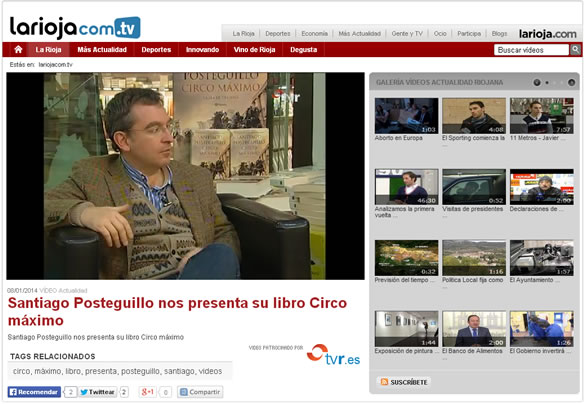Click the Suscríbete link

pyautogui.click(x=409, y=382)
